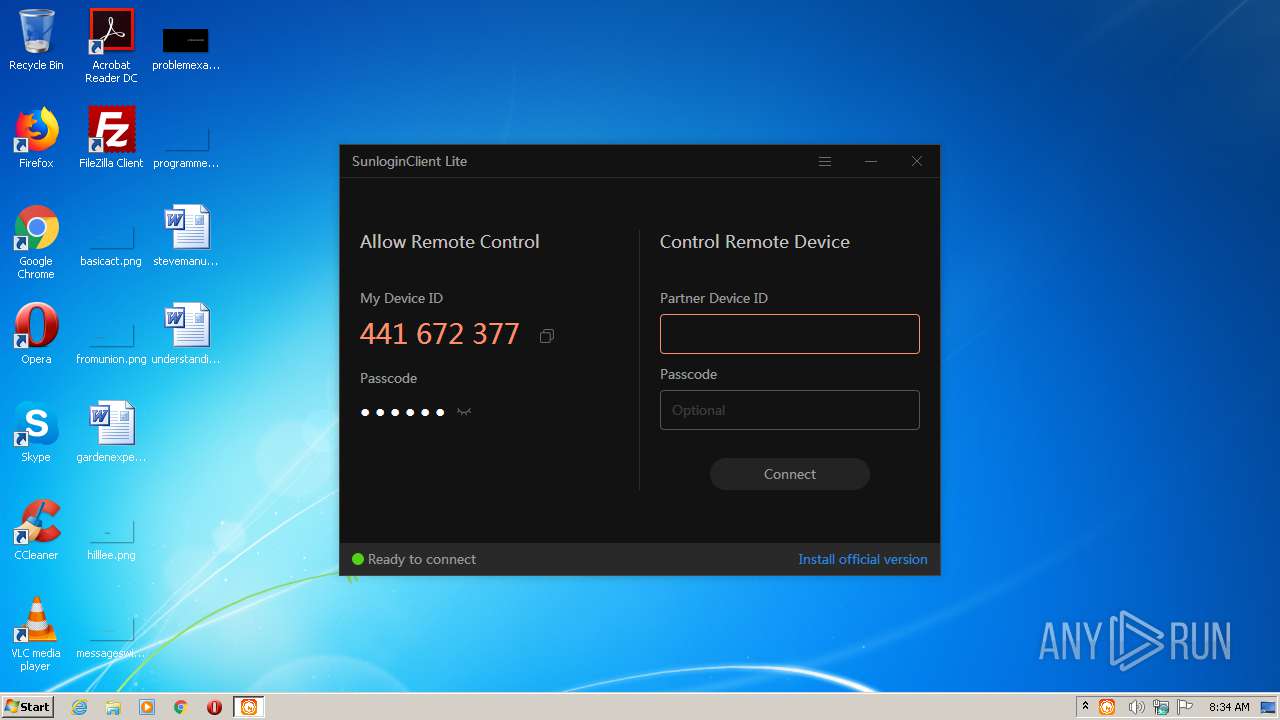
Task: Click the green Ready to connect indicator
Action: (x=358, y=559)
